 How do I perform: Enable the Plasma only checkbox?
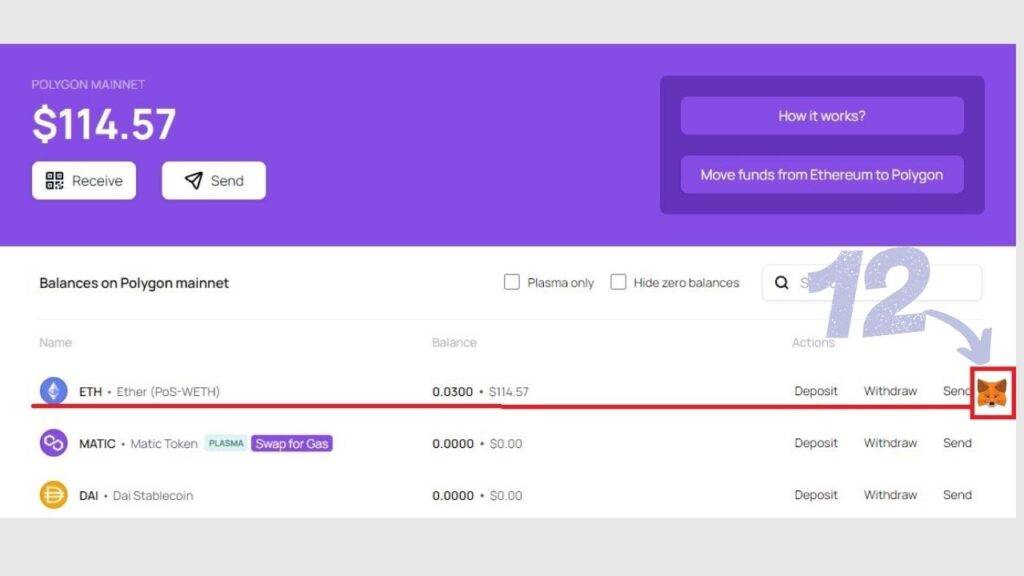512,282
